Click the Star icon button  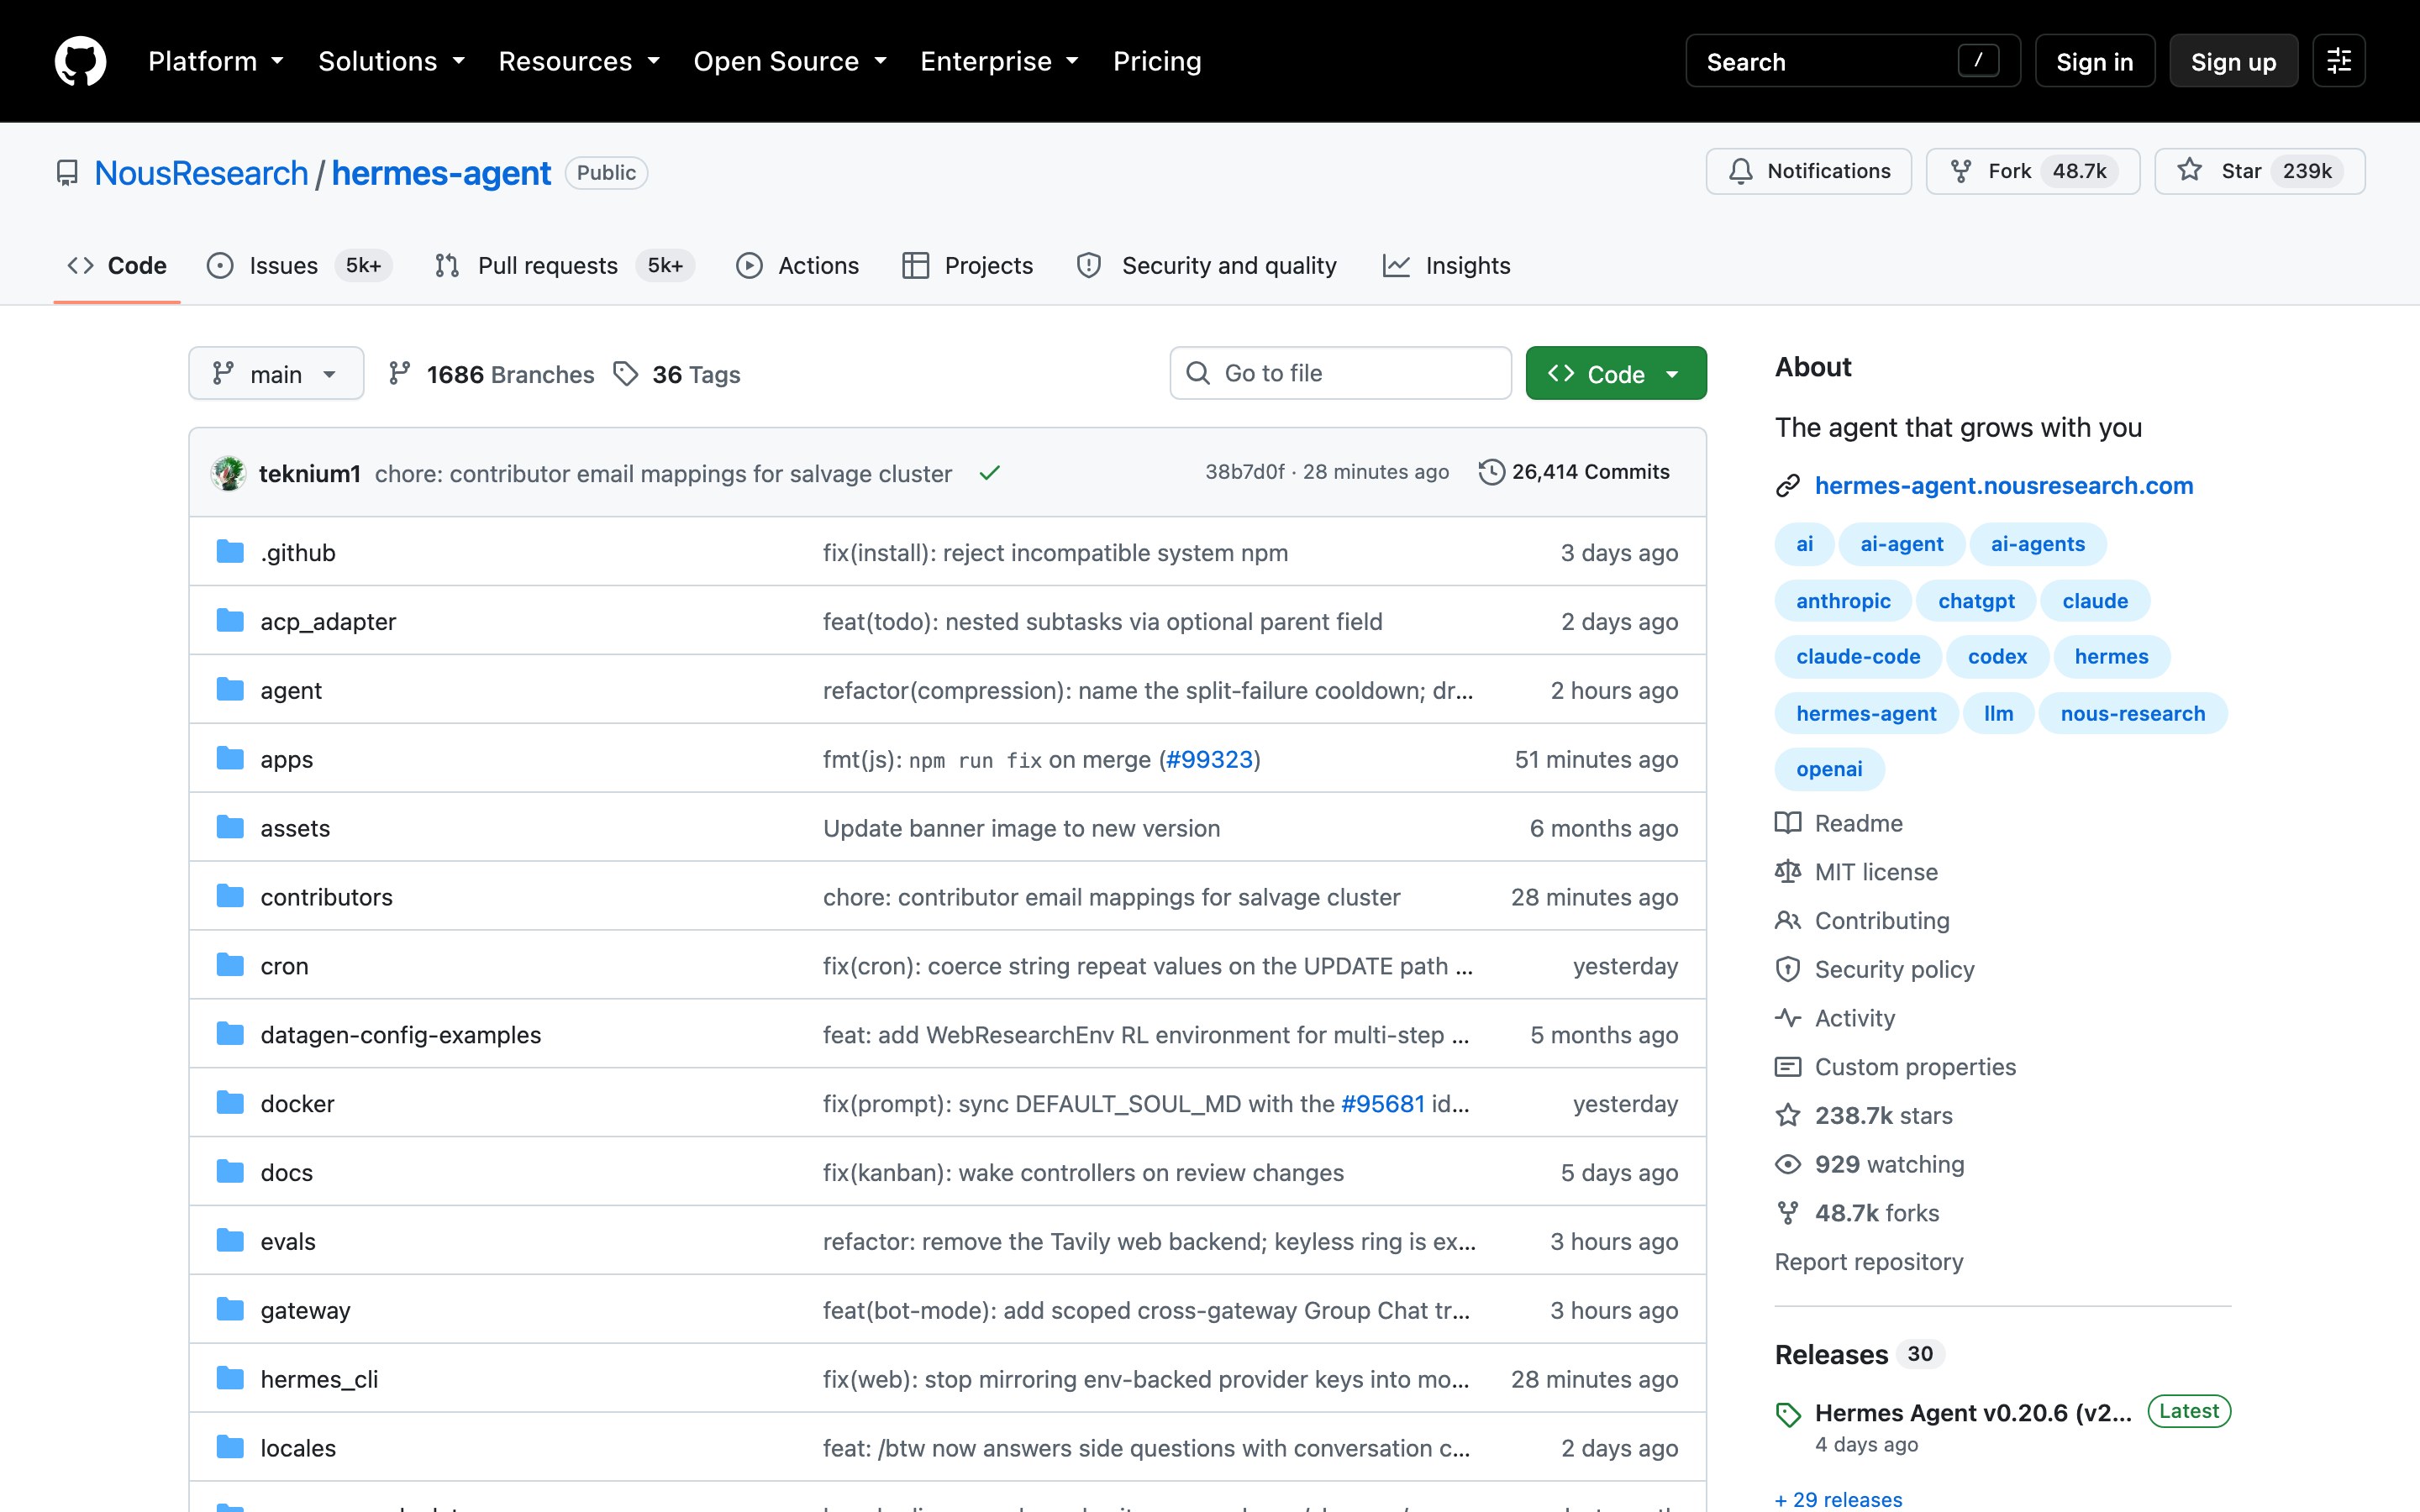(2189, 171)
